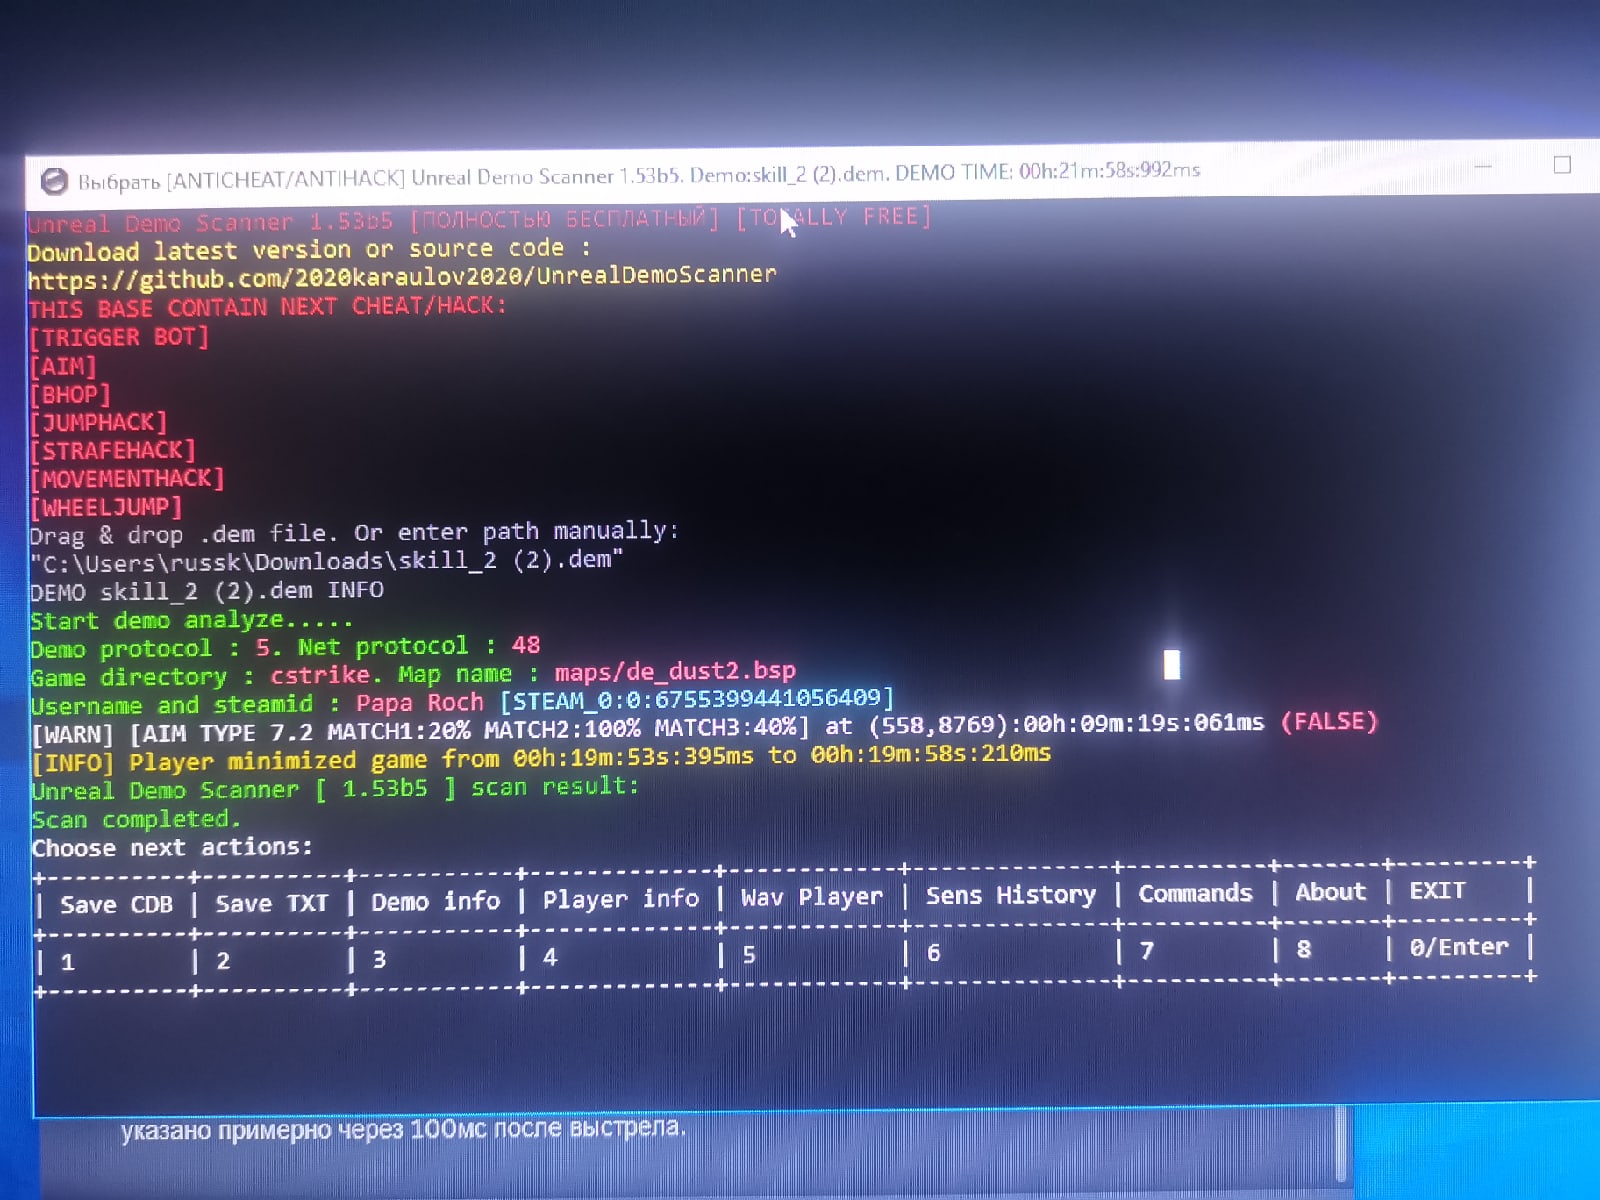Click the window title text
Screen dimensions: 1600x1200
(639, 176)
